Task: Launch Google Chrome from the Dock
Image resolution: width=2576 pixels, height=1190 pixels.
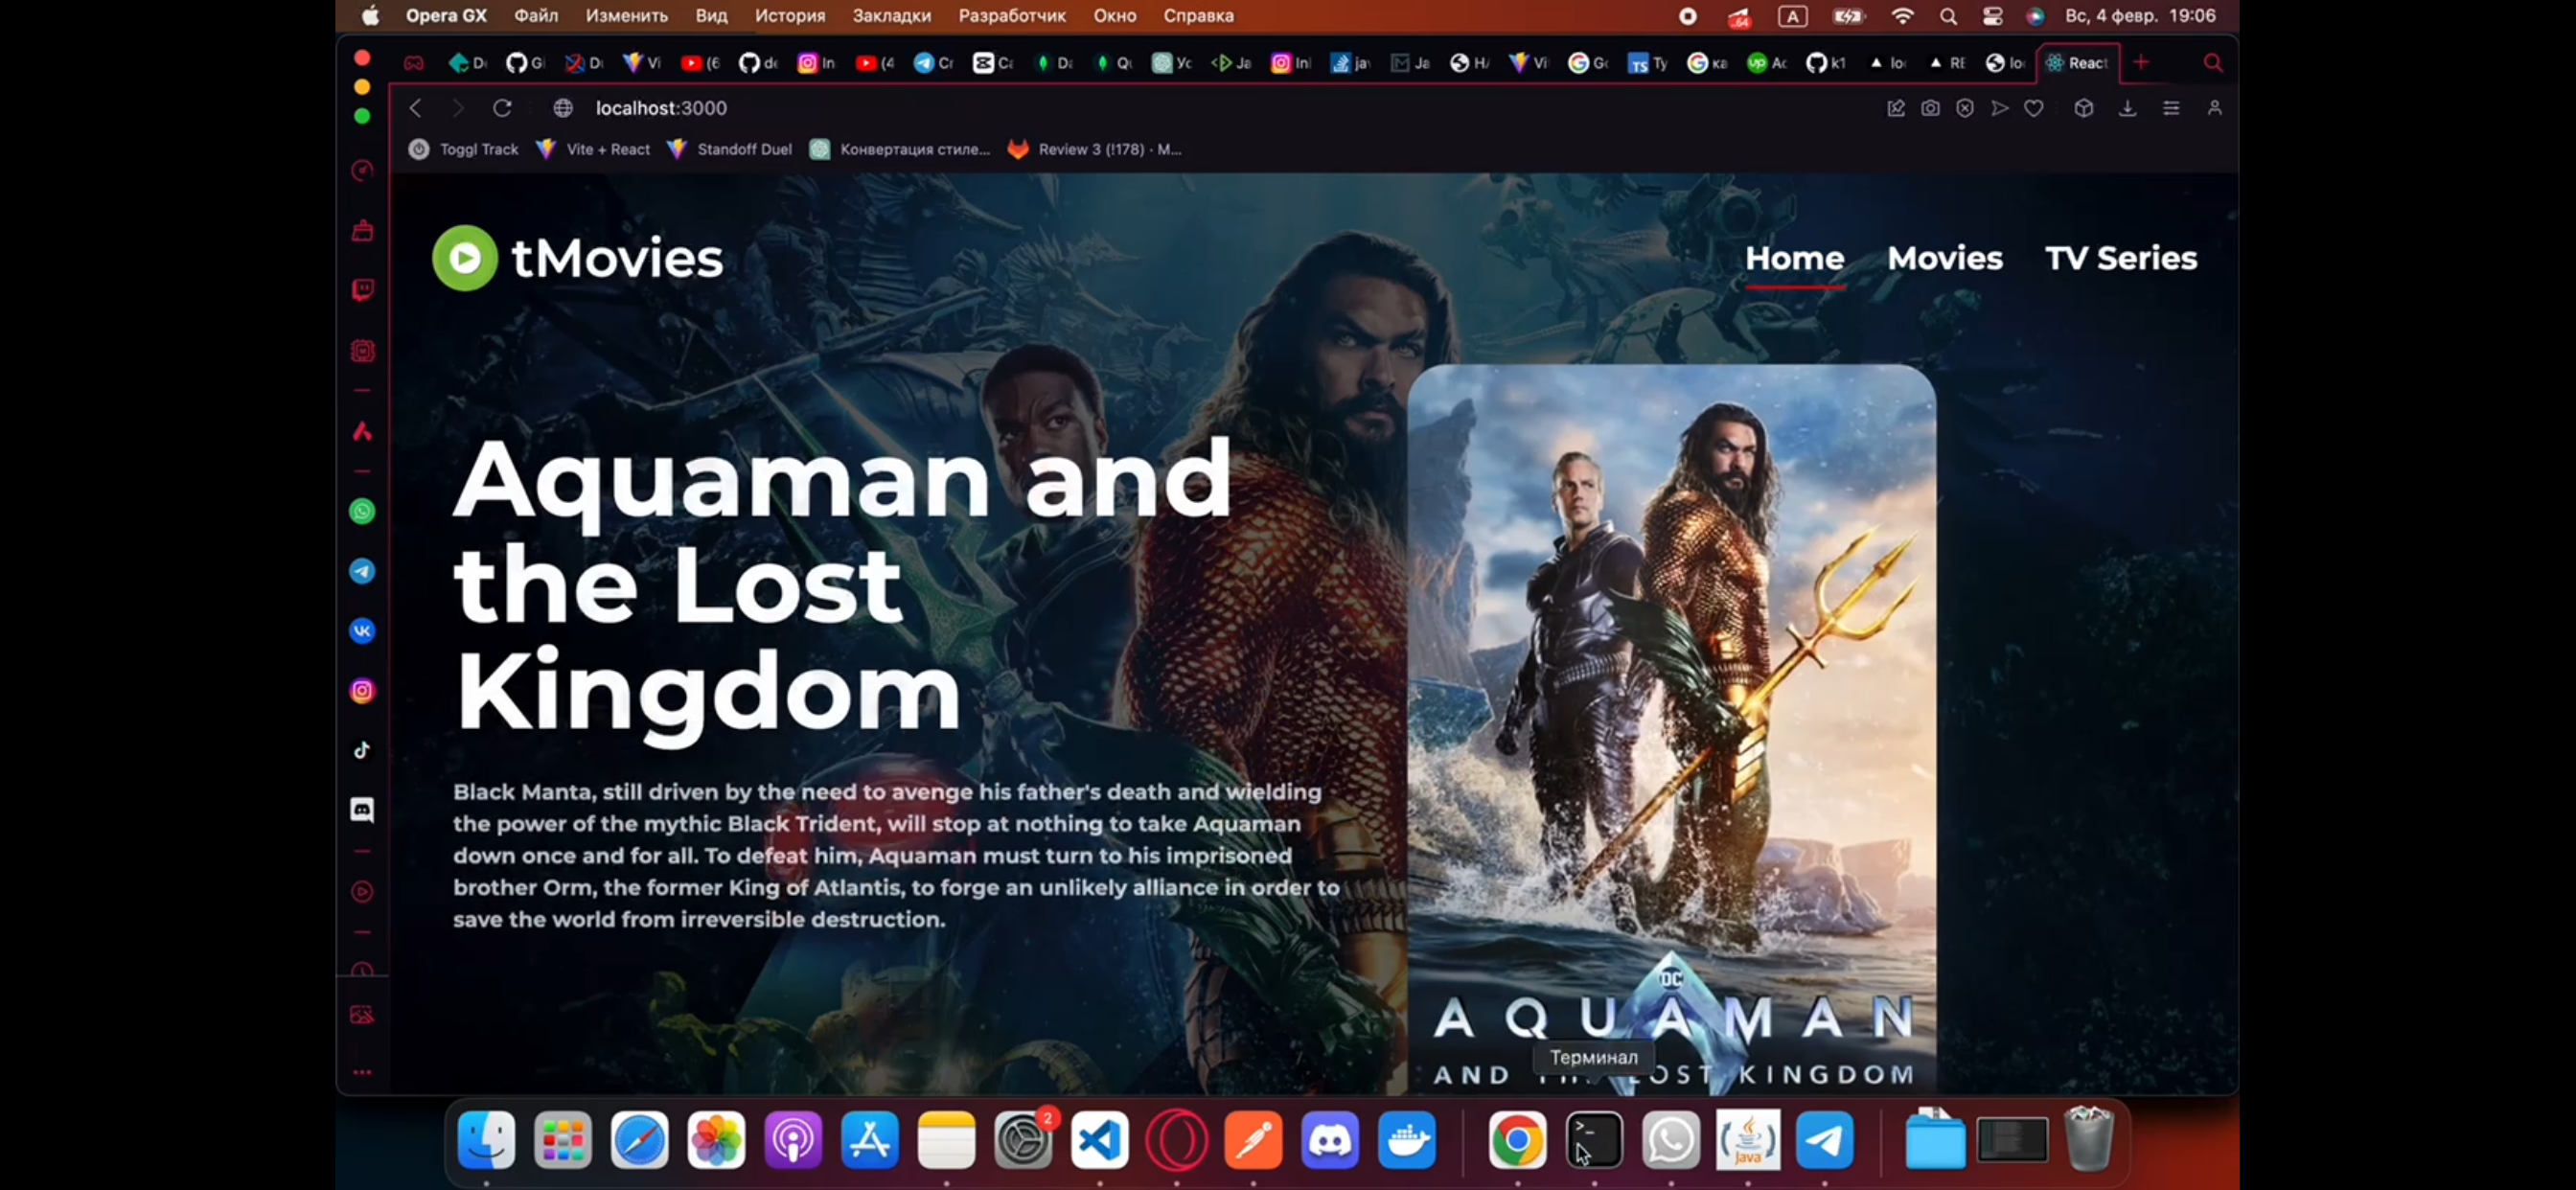Action: click(x=1517, y=1140)
